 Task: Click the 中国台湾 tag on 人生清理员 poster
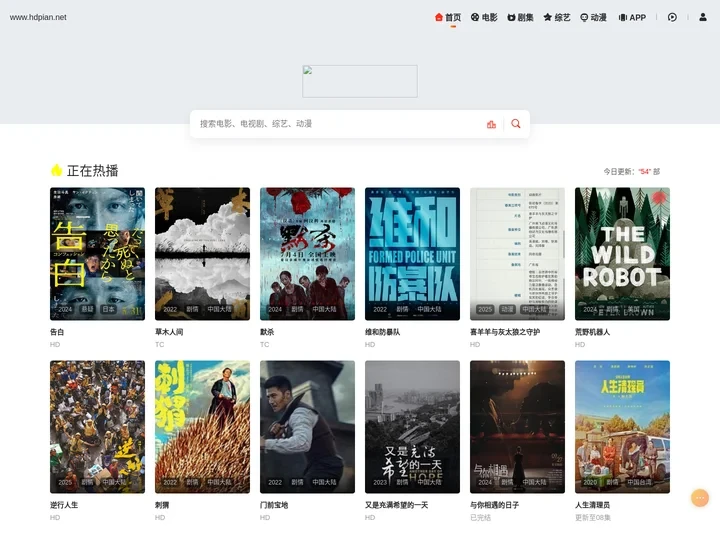point(640,482)
